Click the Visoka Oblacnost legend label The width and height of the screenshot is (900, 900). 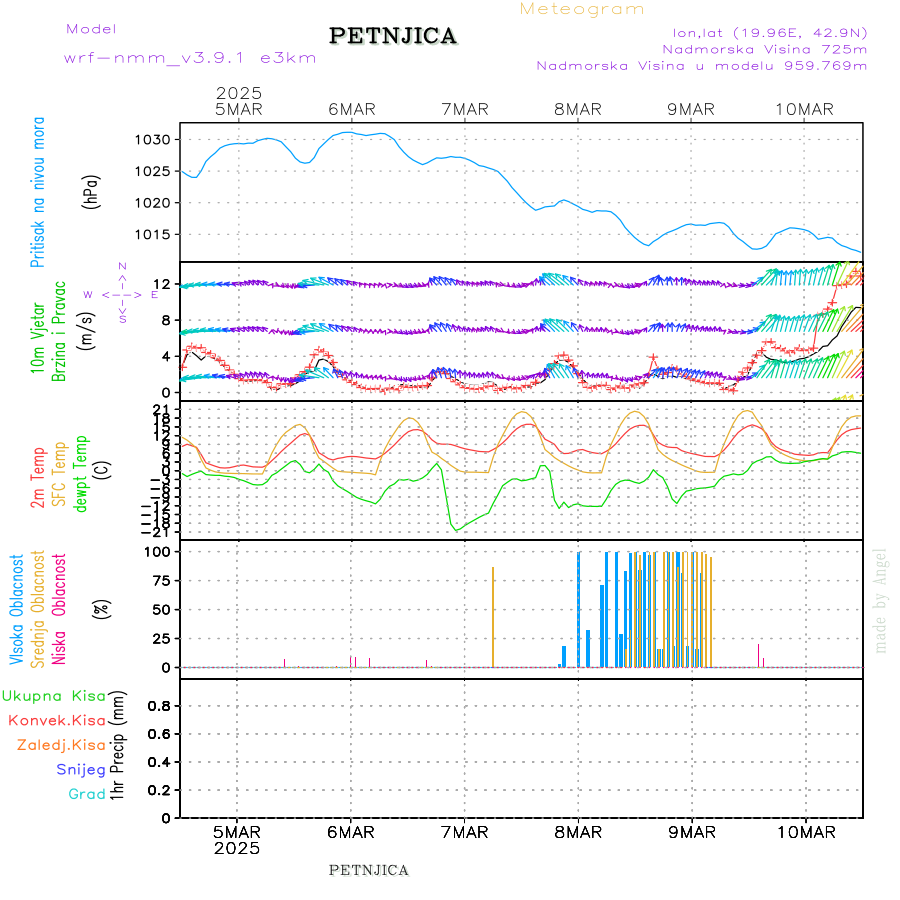[x=17, y=609]
